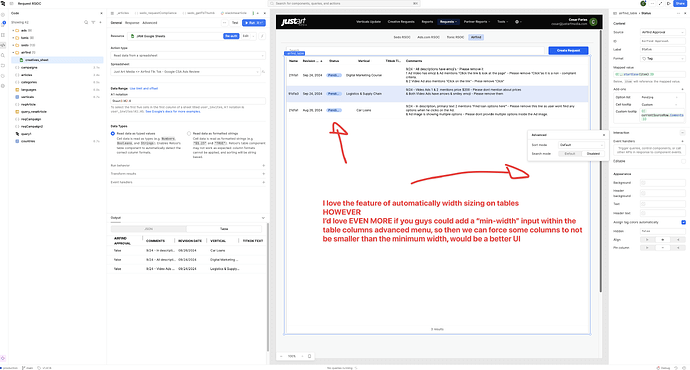This screenshot has width=690, height=370.
Task: Select left Align option
Action: coord(647,240)
